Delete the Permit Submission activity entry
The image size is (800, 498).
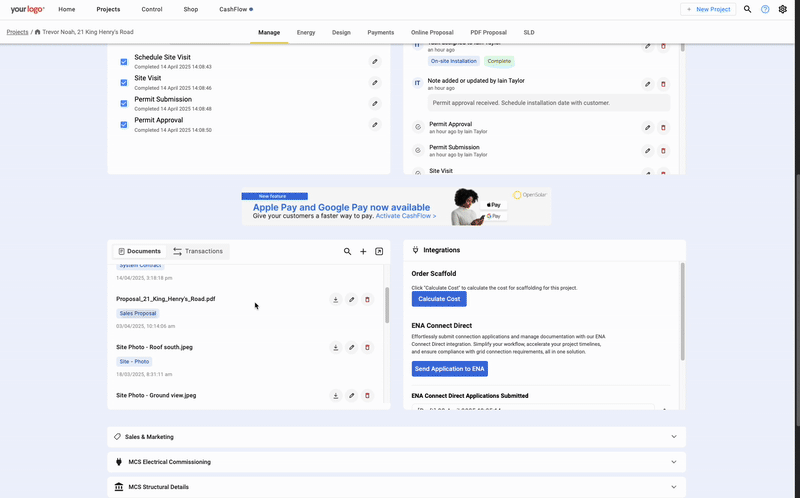tap(663, 151)
